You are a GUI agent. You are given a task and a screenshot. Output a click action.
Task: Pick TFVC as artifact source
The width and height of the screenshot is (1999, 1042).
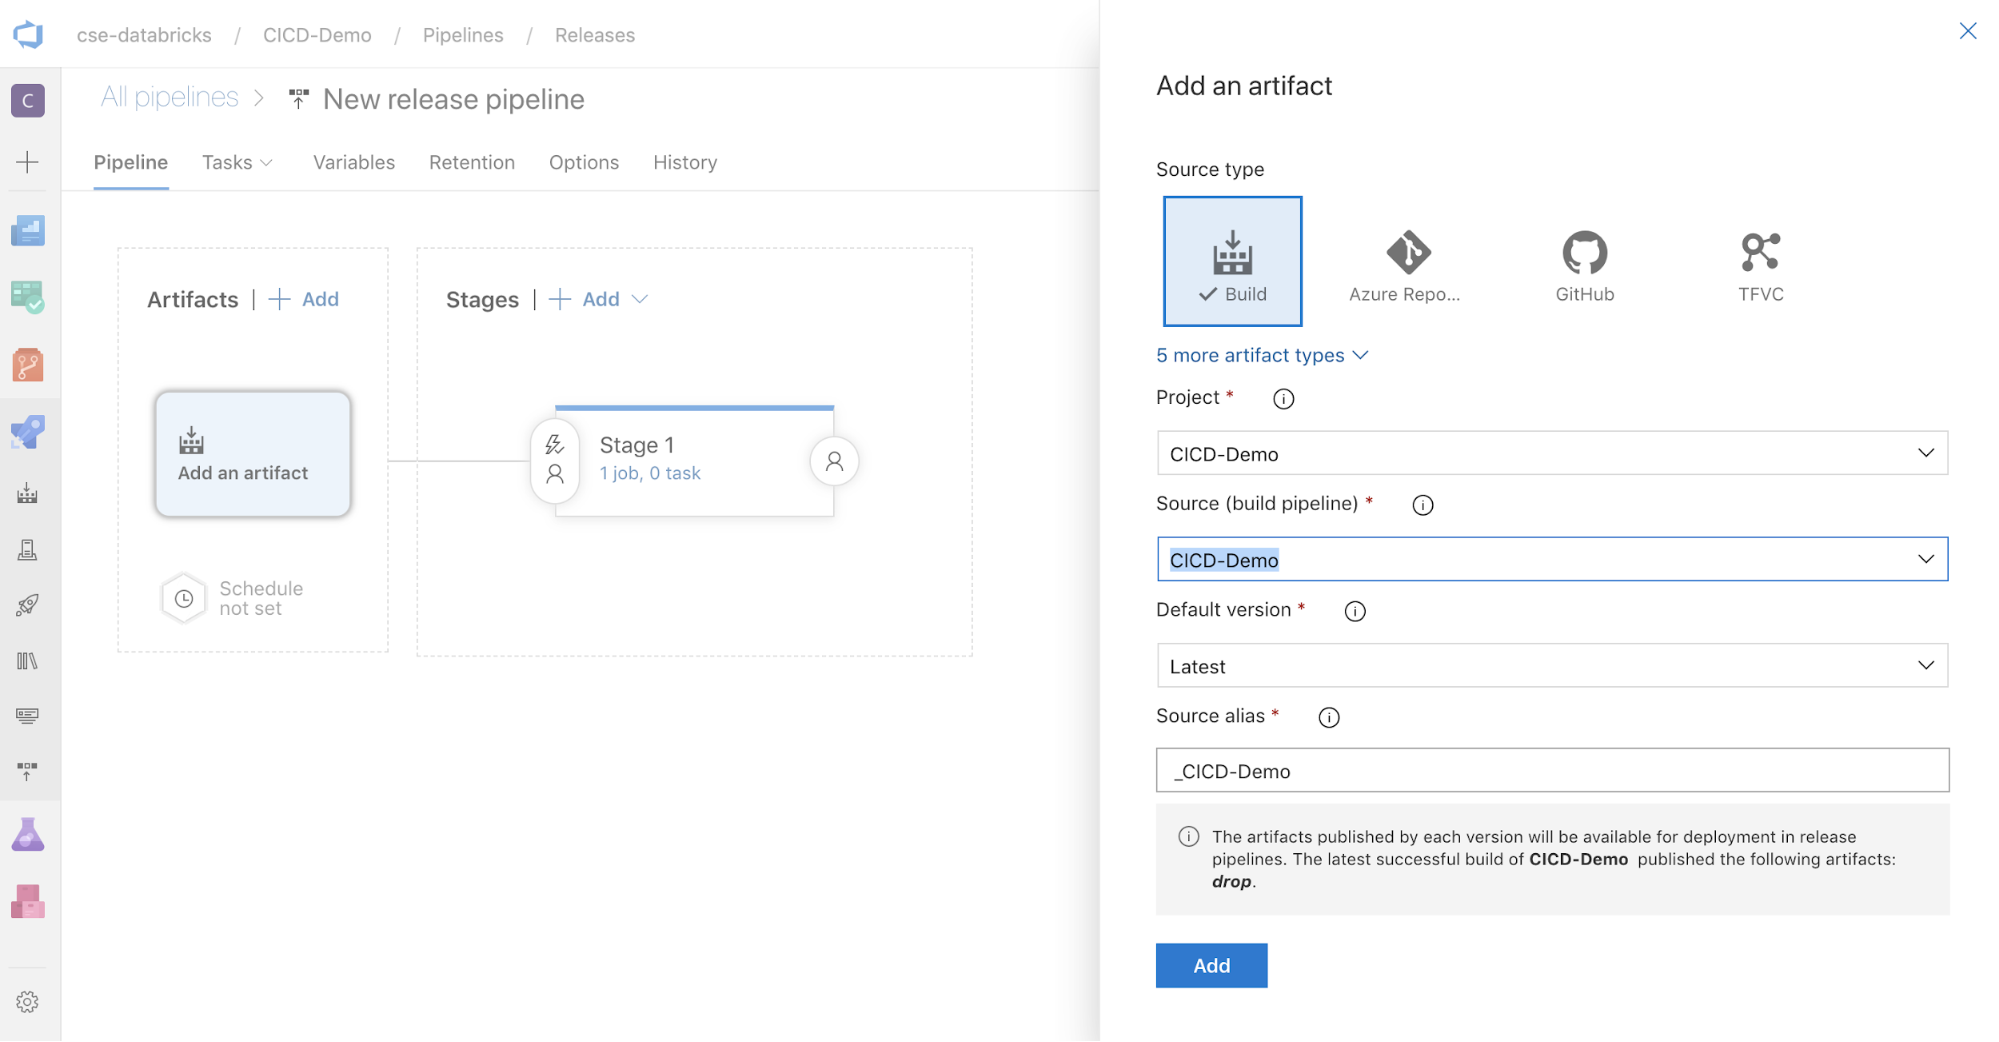tap(1759, 260)
